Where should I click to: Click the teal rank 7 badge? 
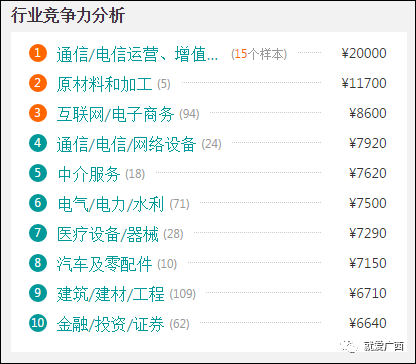[x=38, y=233]
